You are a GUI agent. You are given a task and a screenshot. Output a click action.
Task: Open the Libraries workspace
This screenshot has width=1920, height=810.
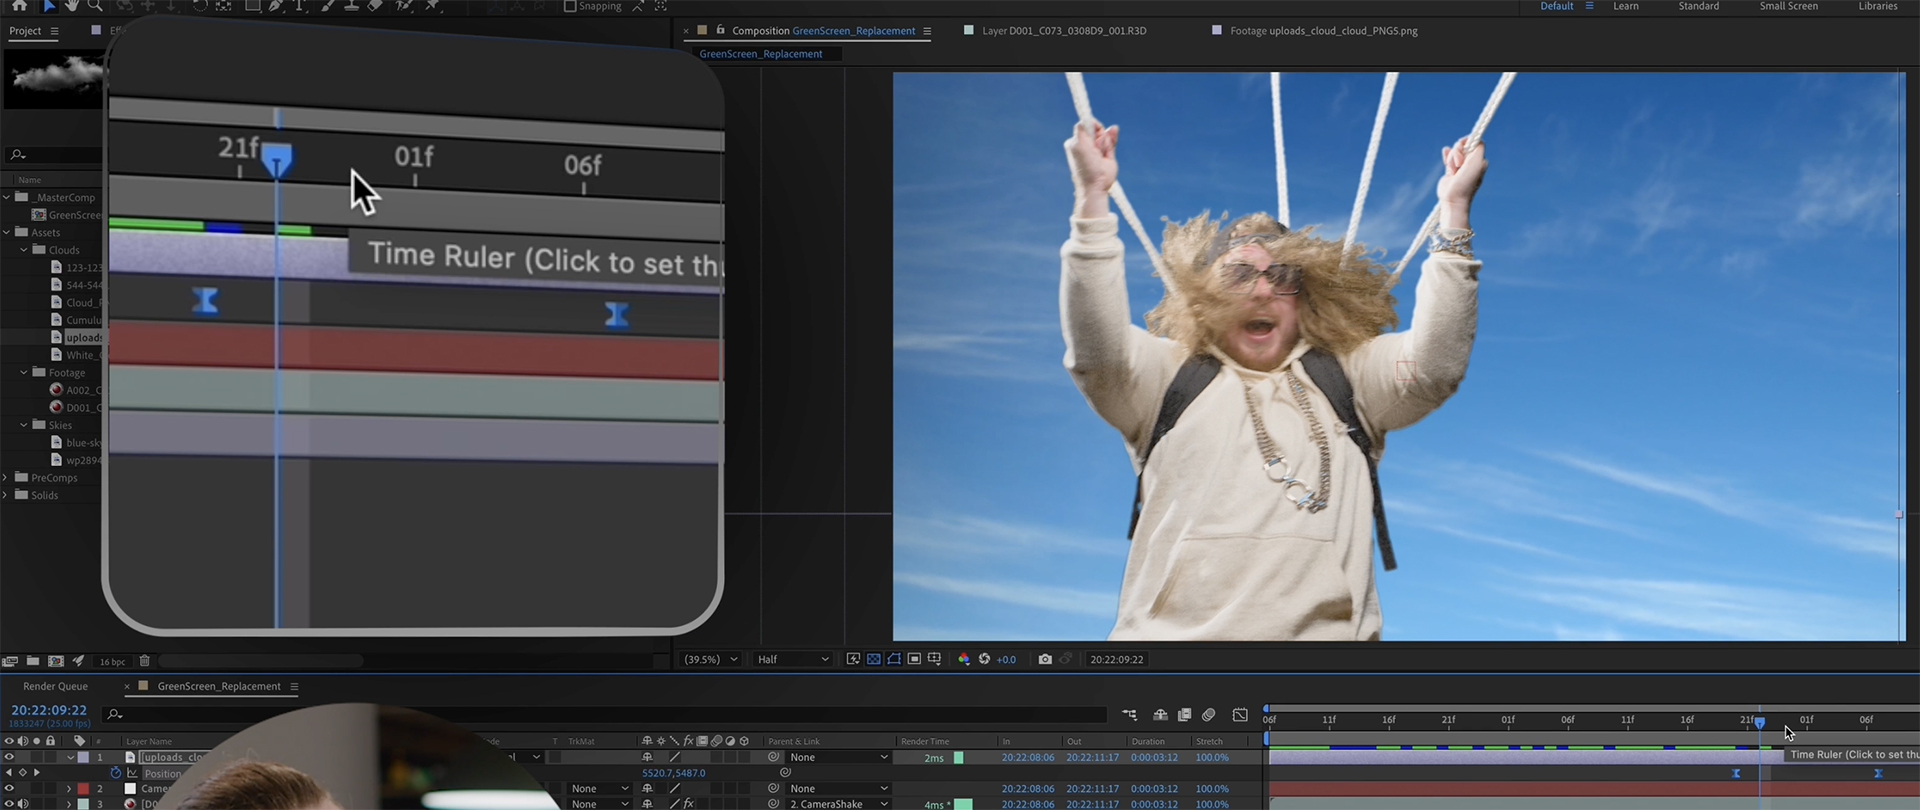point(1877,6)
